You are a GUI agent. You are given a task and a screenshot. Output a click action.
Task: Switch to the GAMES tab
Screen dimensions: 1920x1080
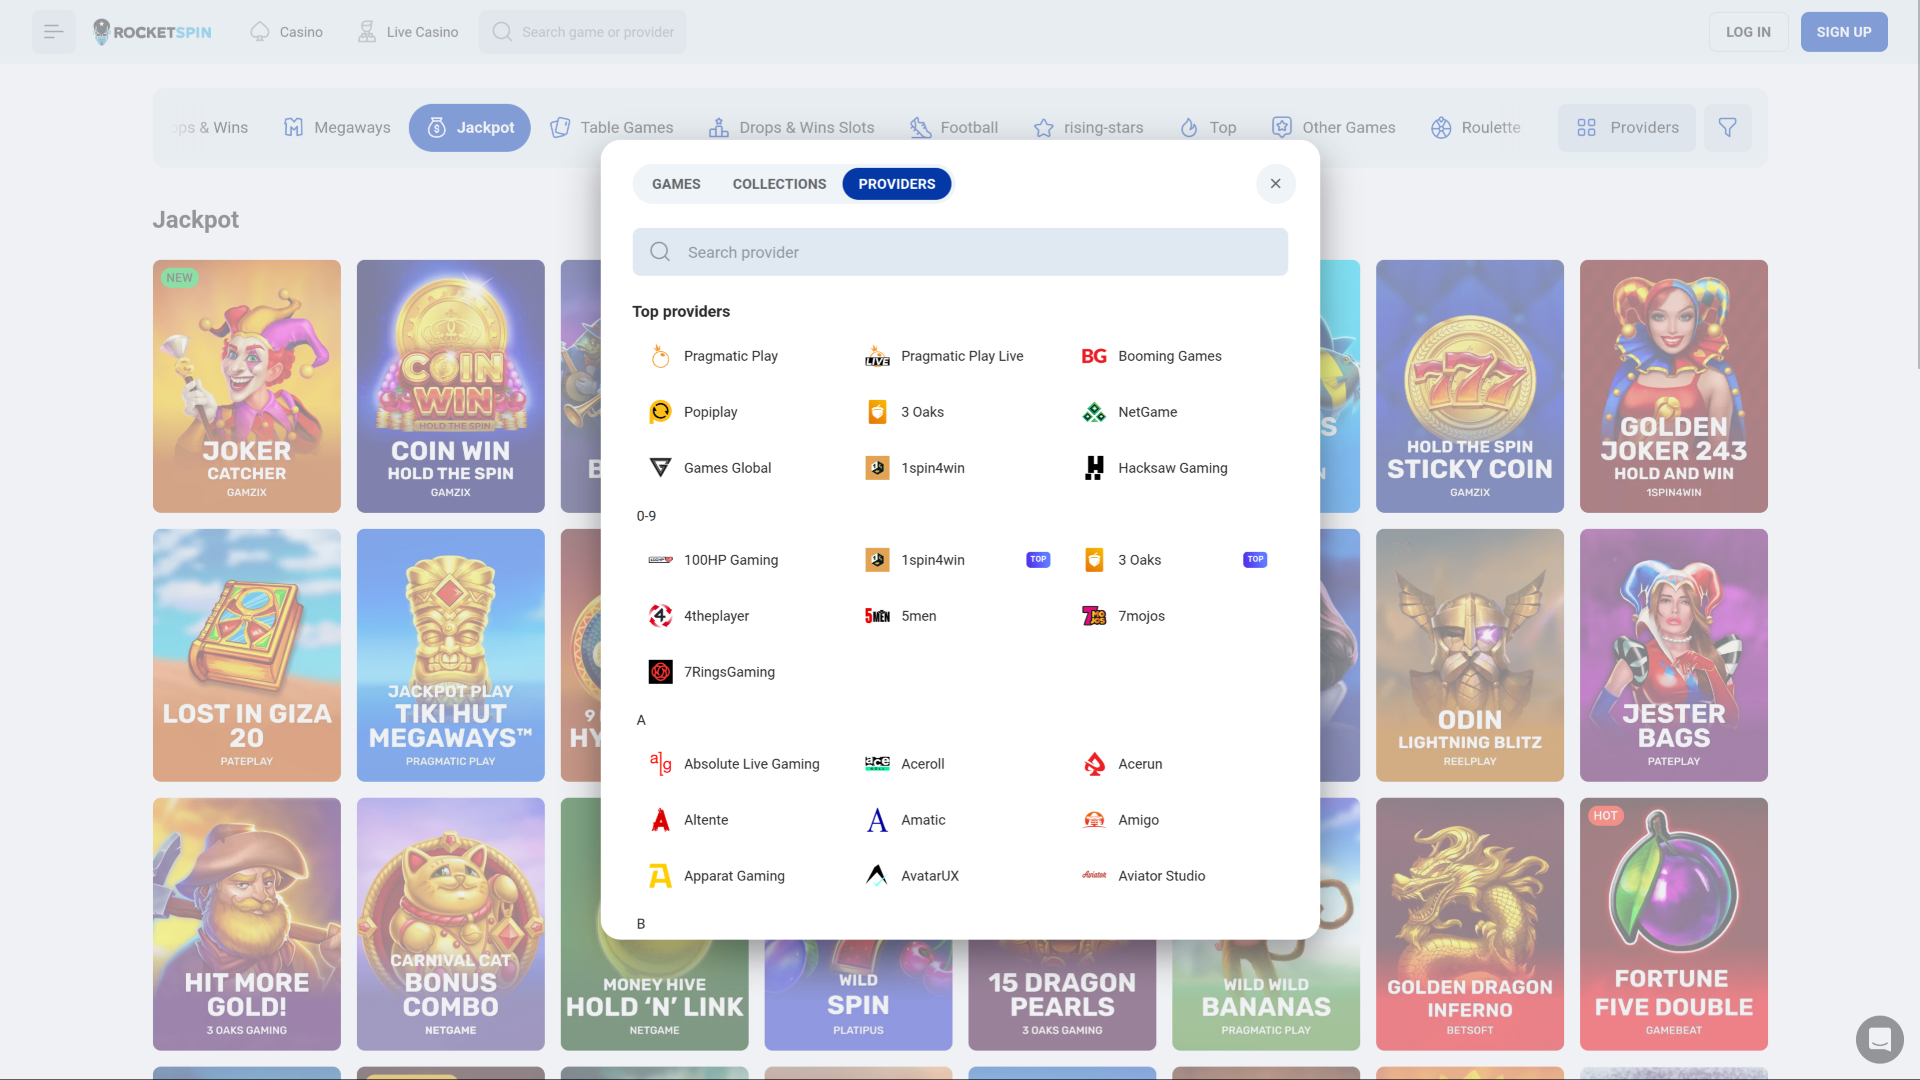[x=675, y=183]
